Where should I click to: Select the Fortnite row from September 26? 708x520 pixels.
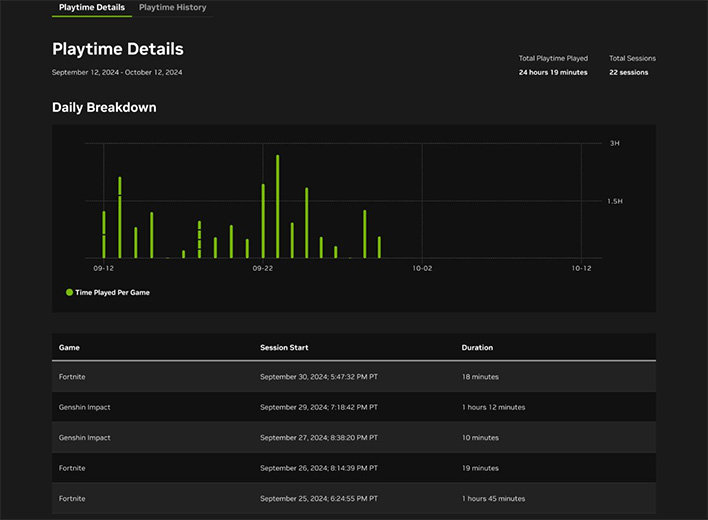(x=354, y=468)
